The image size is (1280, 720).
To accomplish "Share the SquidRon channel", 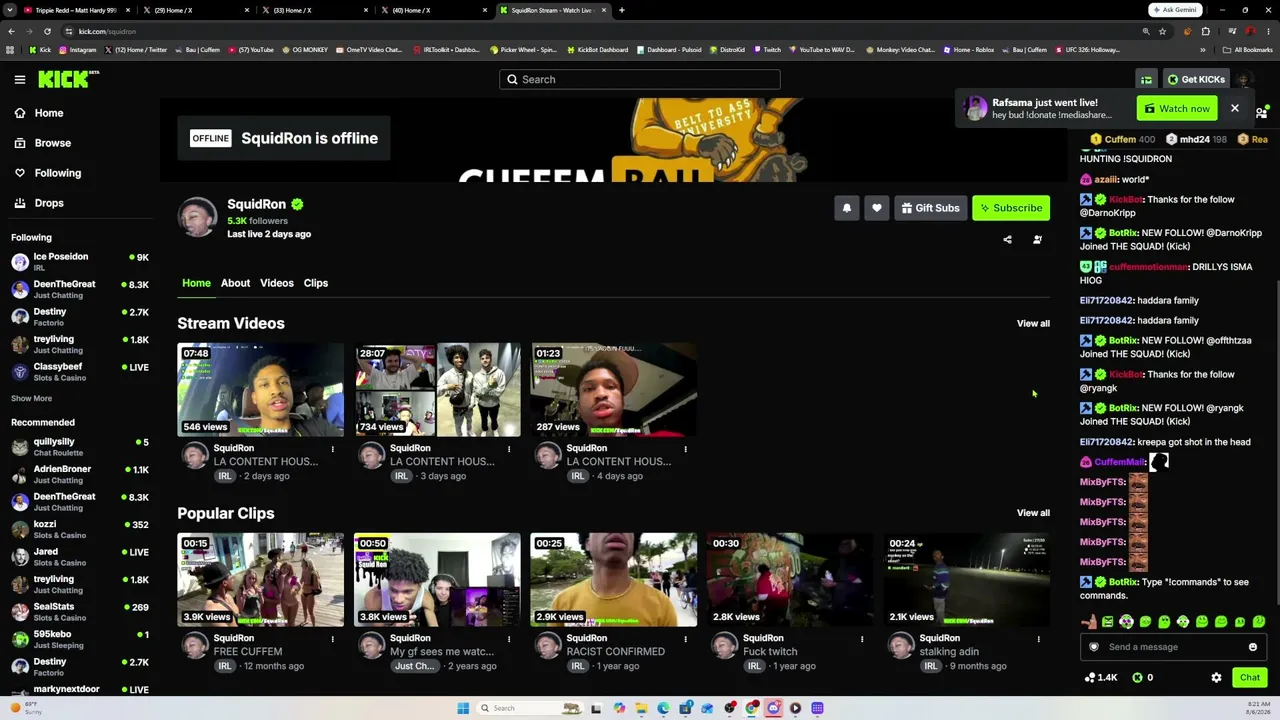I will 1007,240.
